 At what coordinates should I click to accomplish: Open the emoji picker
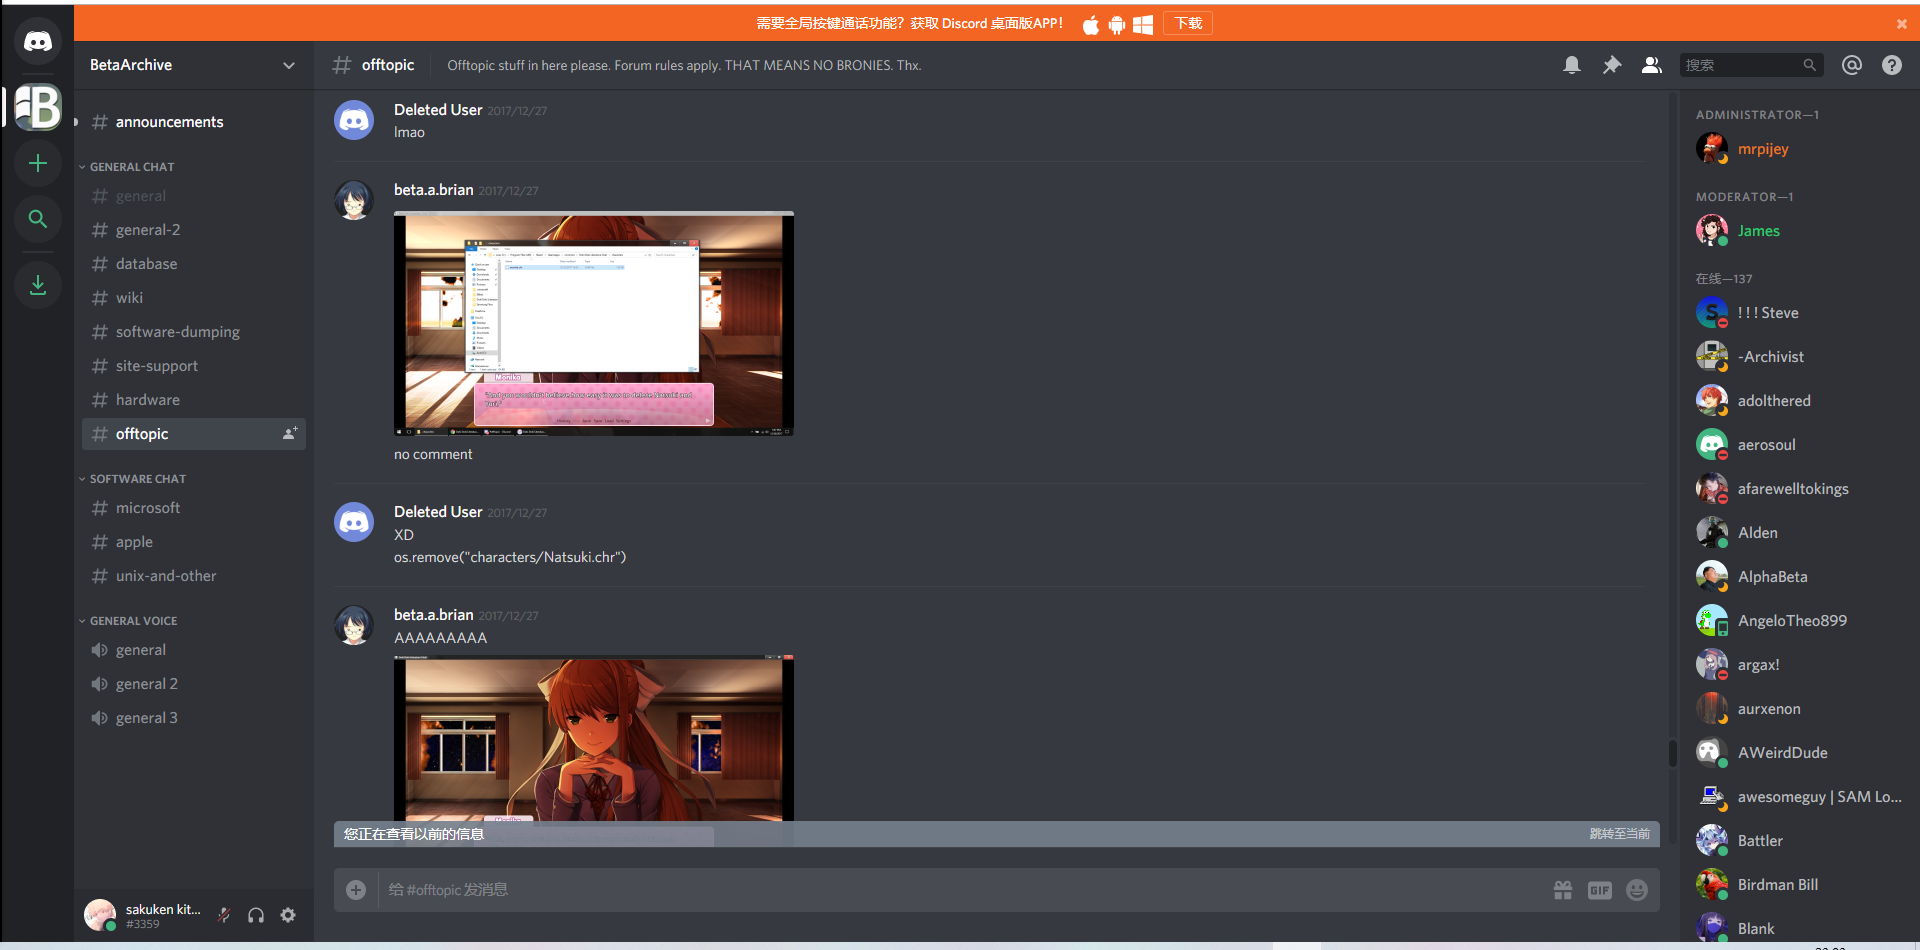[1637, 890]
